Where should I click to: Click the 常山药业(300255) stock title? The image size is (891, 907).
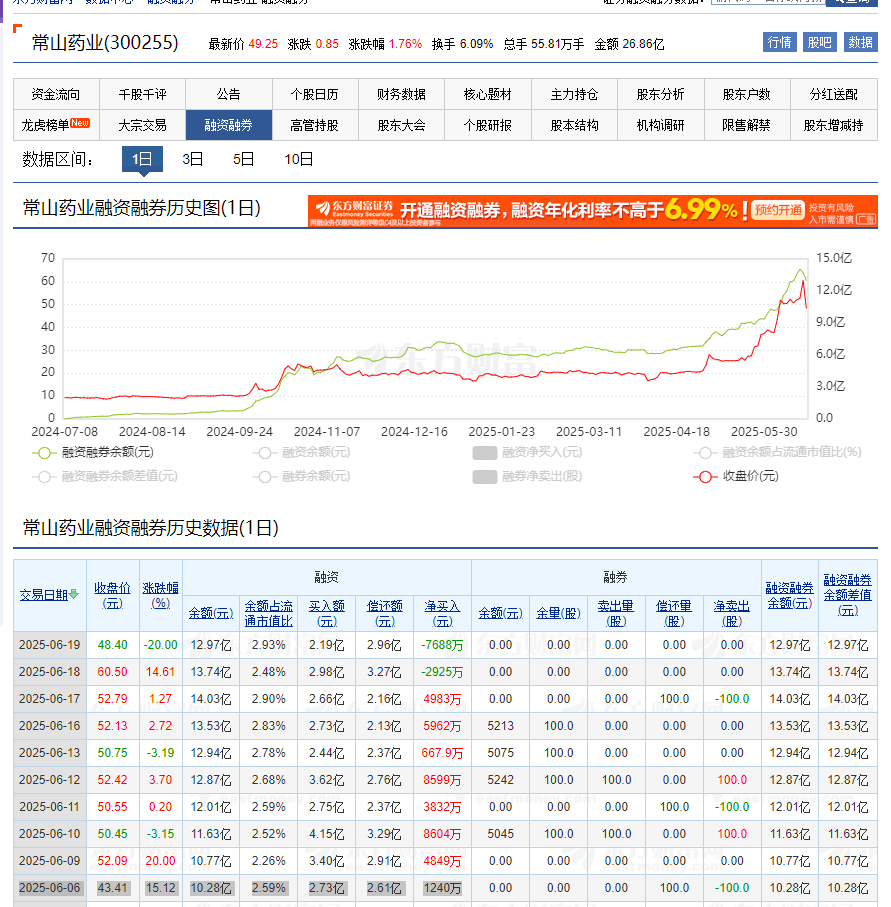pos(105,43)
